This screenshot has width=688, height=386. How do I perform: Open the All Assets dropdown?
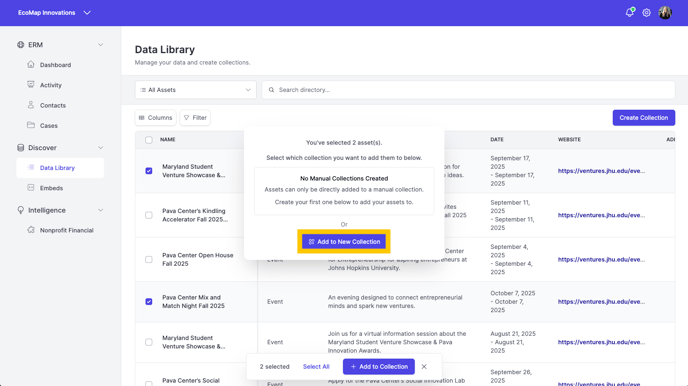click(196, 90)
